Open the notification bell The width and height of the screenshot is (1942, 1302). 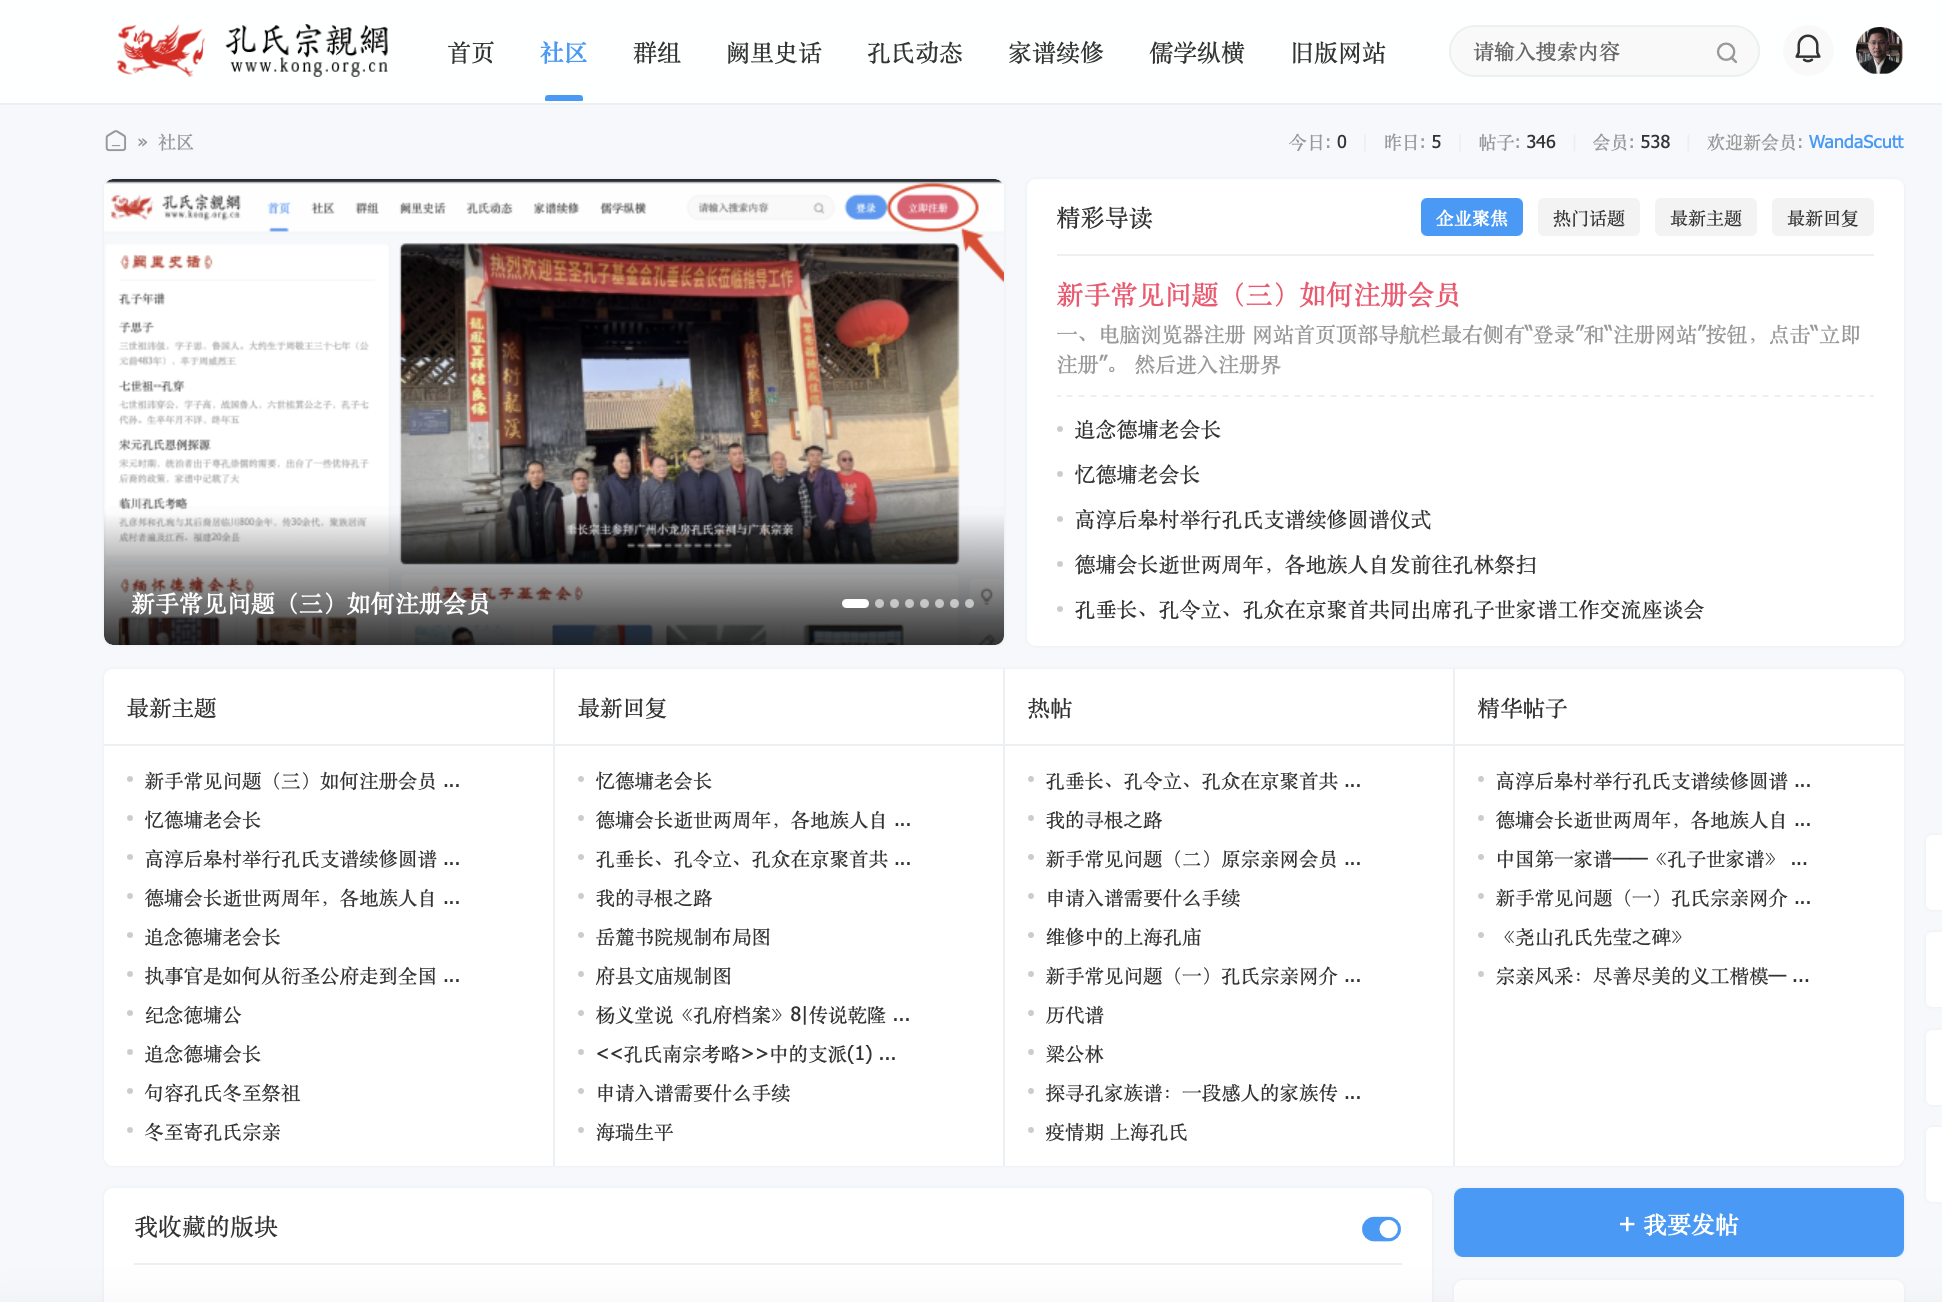pyautogui.click(x=1808, y=49)
